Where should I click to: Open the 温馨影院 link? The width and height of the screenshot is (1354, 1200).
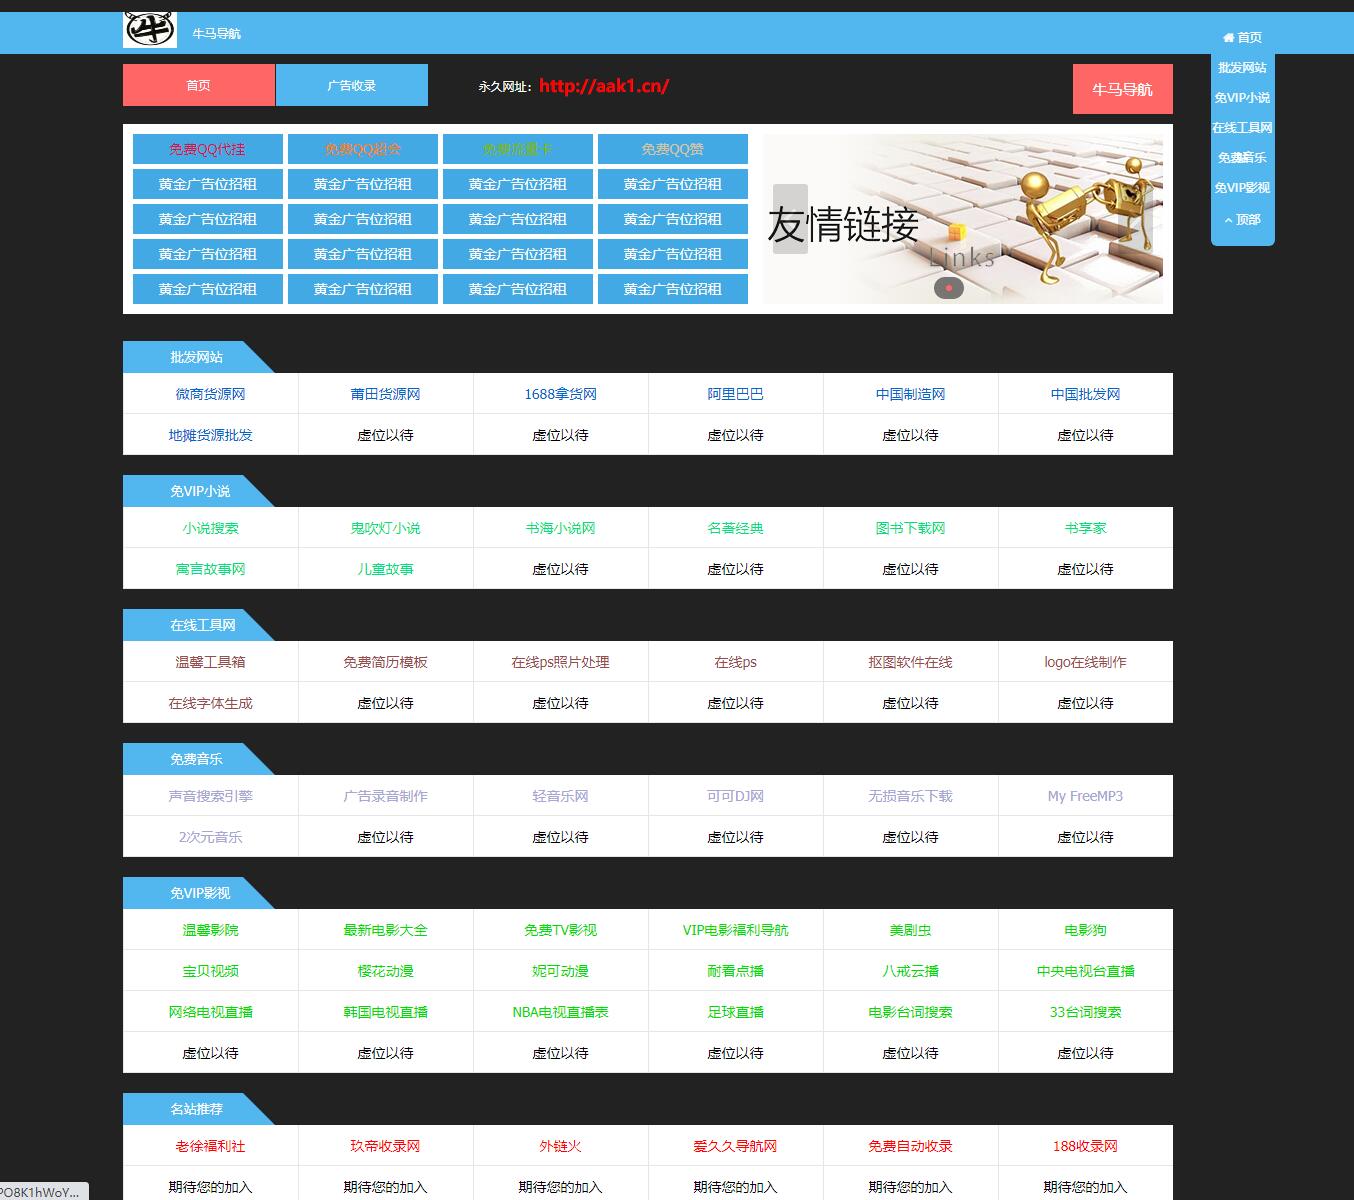[210, 930]
